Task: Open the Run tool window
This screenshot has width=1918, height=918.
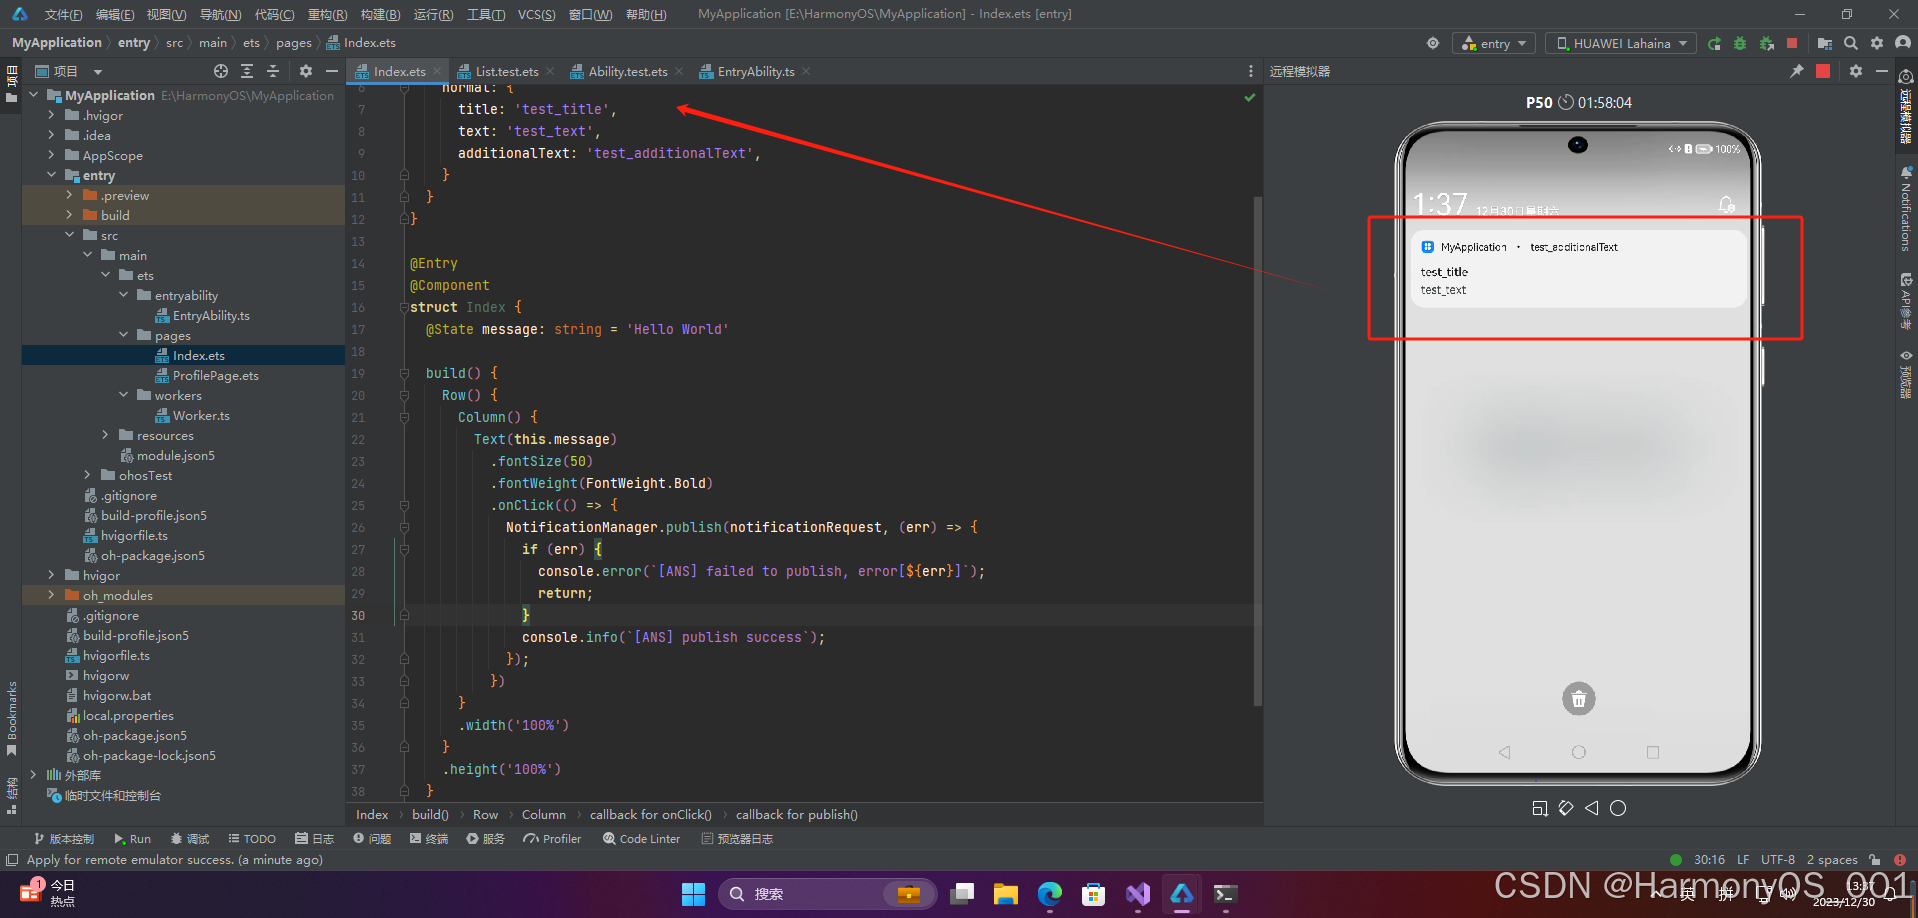Action: tap(132, 839)
